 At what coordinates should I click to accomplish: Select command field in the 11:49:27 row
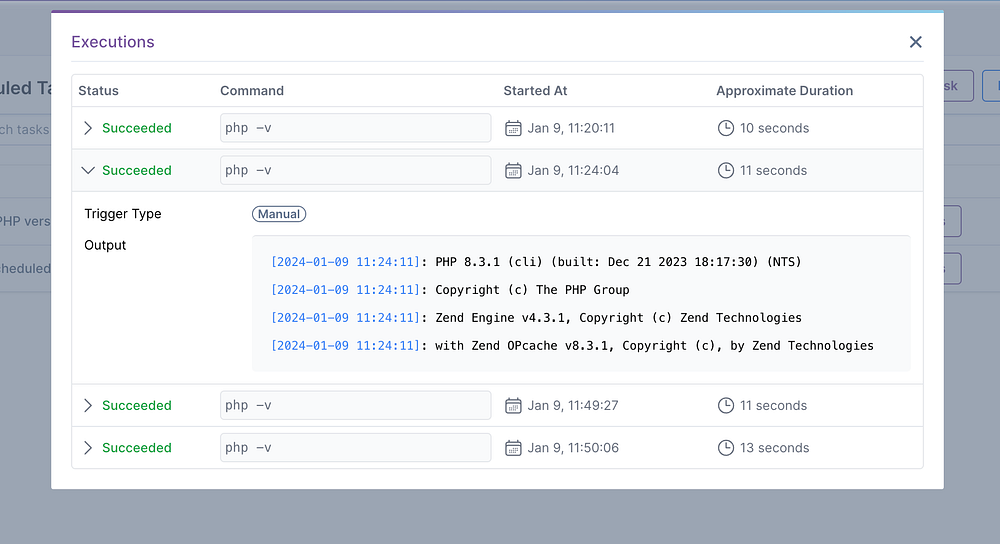(x=355, y=406)
